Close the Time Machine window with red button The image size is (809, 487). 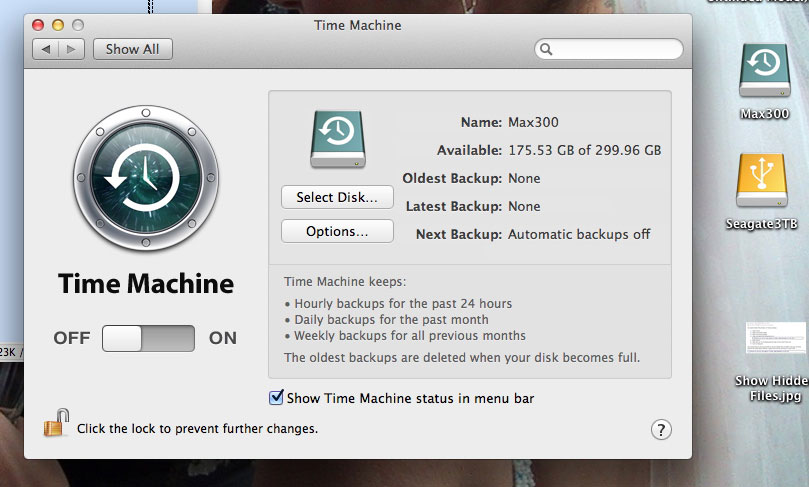38,25
